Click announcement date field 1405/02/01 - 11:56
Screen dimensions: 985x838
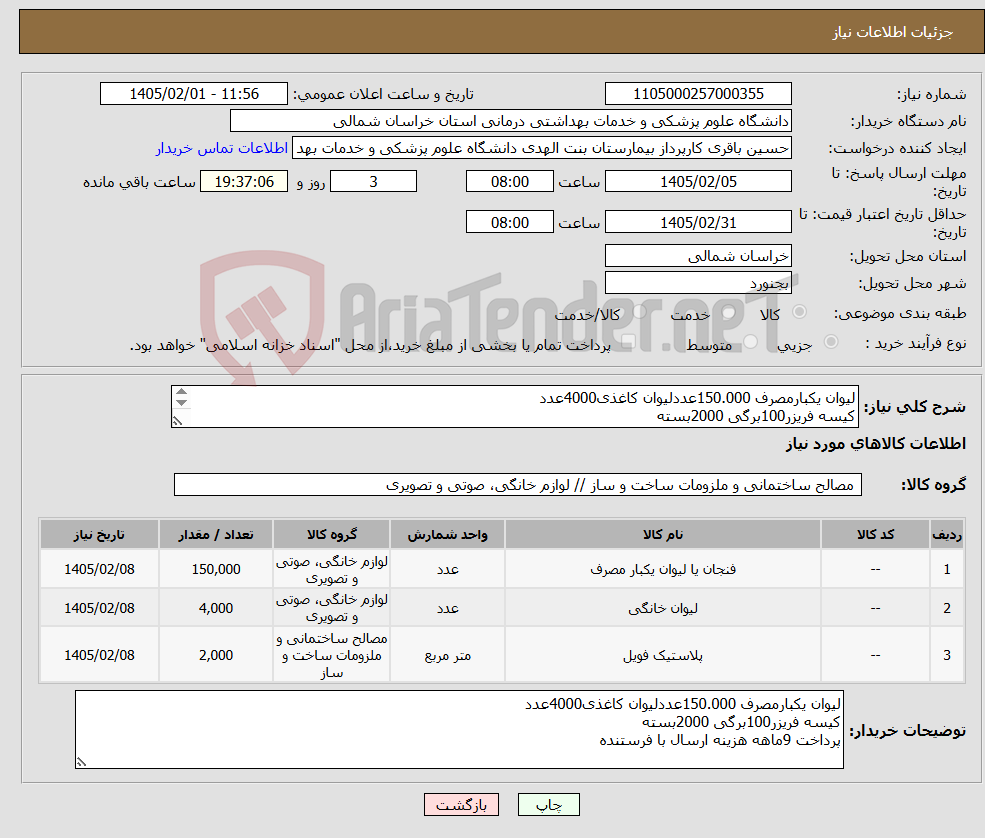click(x=193, y=94)
